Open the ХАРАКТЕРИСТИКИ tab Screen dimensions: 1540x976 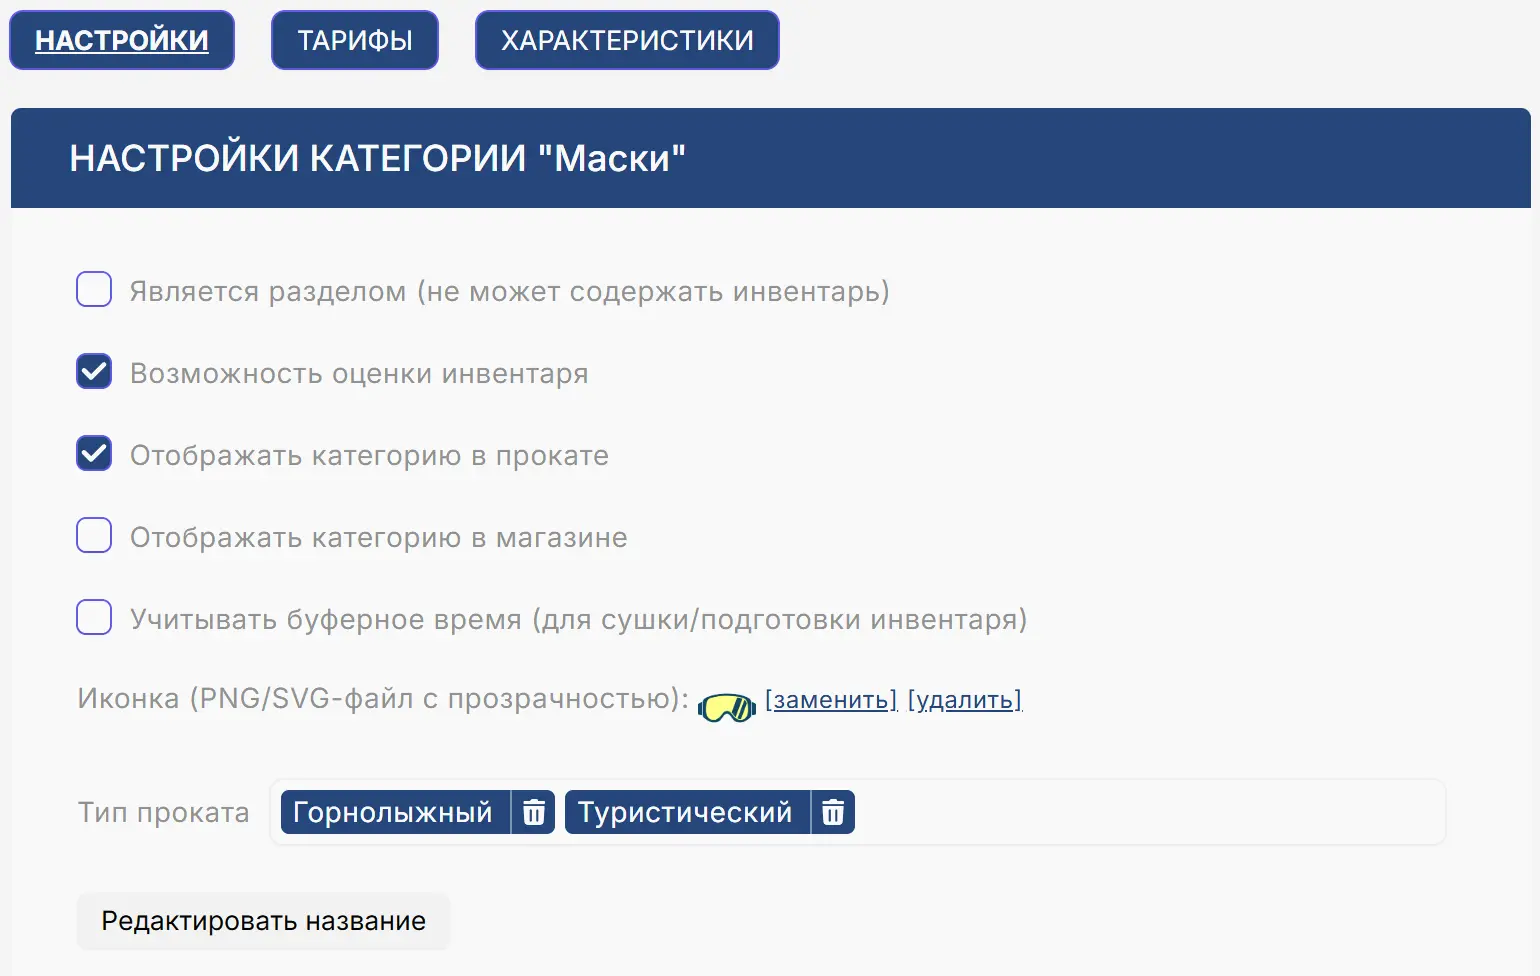coord(626,40)
